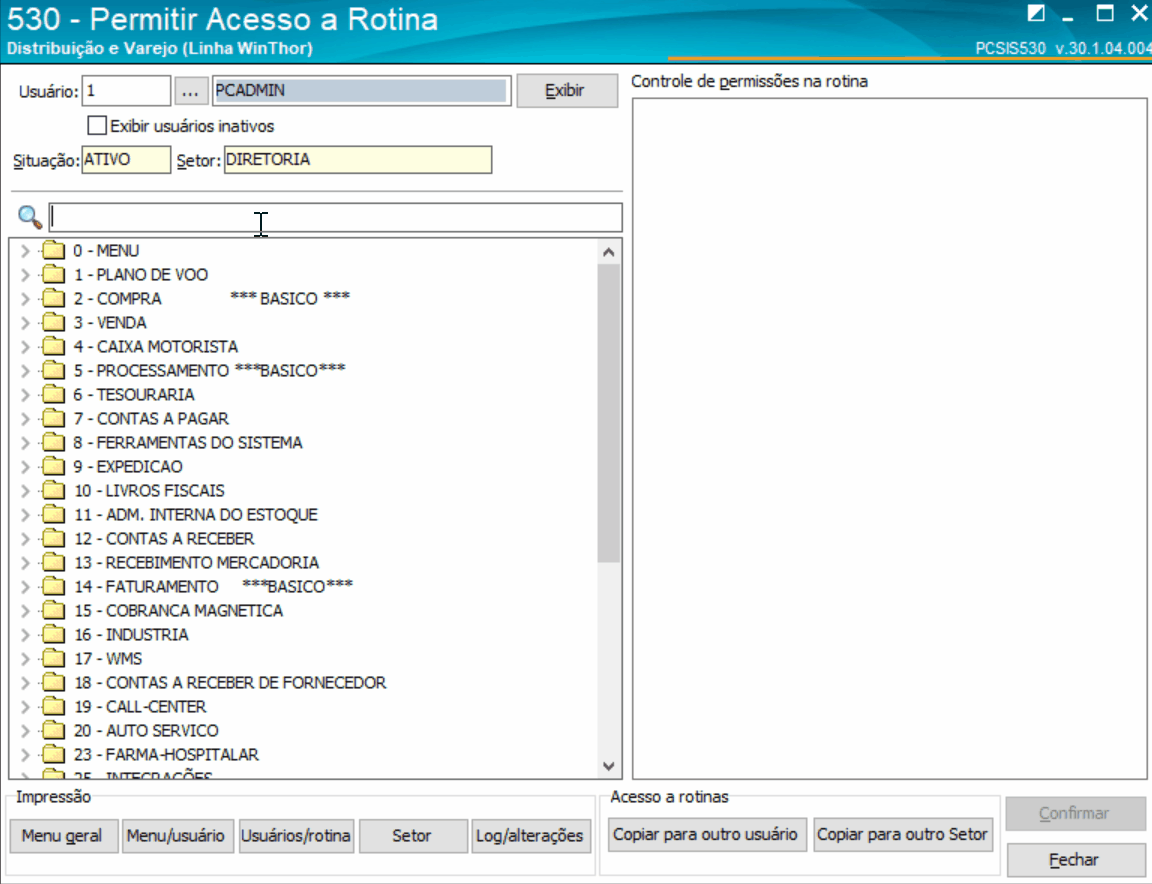Click the Usuário code input field
Image resolution: width=1152 pixels, height=884 pixels.
pyautogui.click(x=126, y=91)
